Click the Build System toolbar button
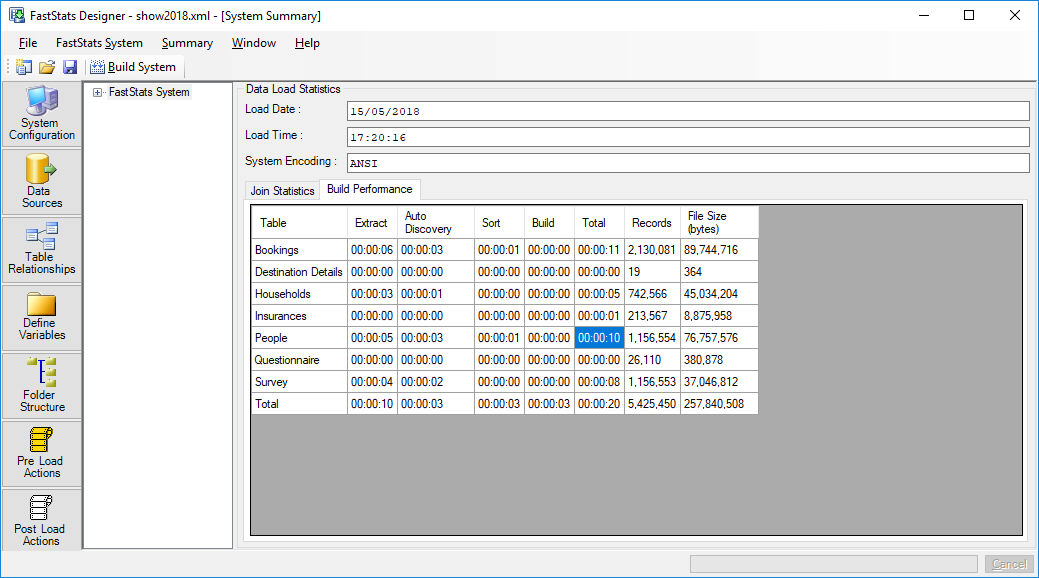 pos(133,67)
